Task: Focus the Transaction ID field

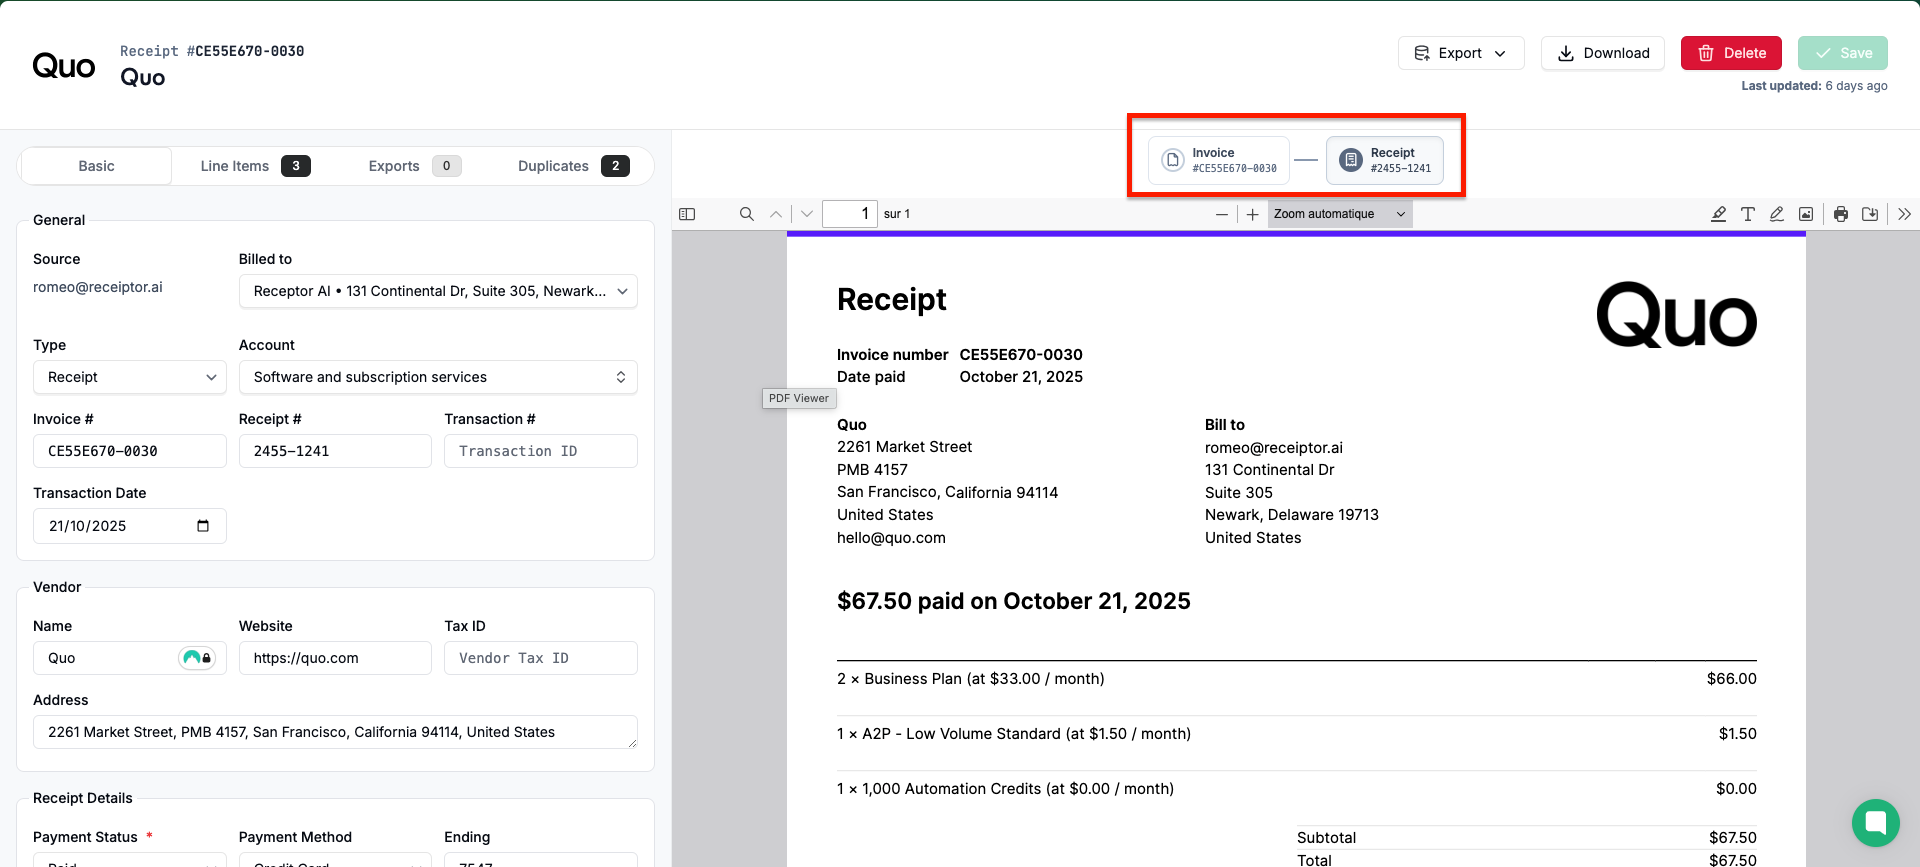Action: [x=541, y=451]
